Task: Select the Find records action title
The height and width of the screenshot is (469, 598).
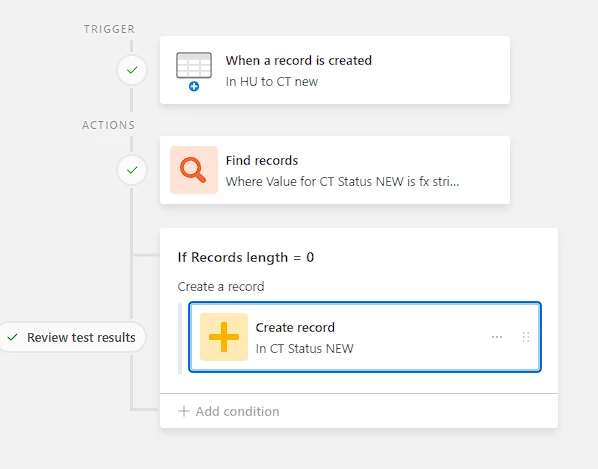Action: [x=262, y=161]
